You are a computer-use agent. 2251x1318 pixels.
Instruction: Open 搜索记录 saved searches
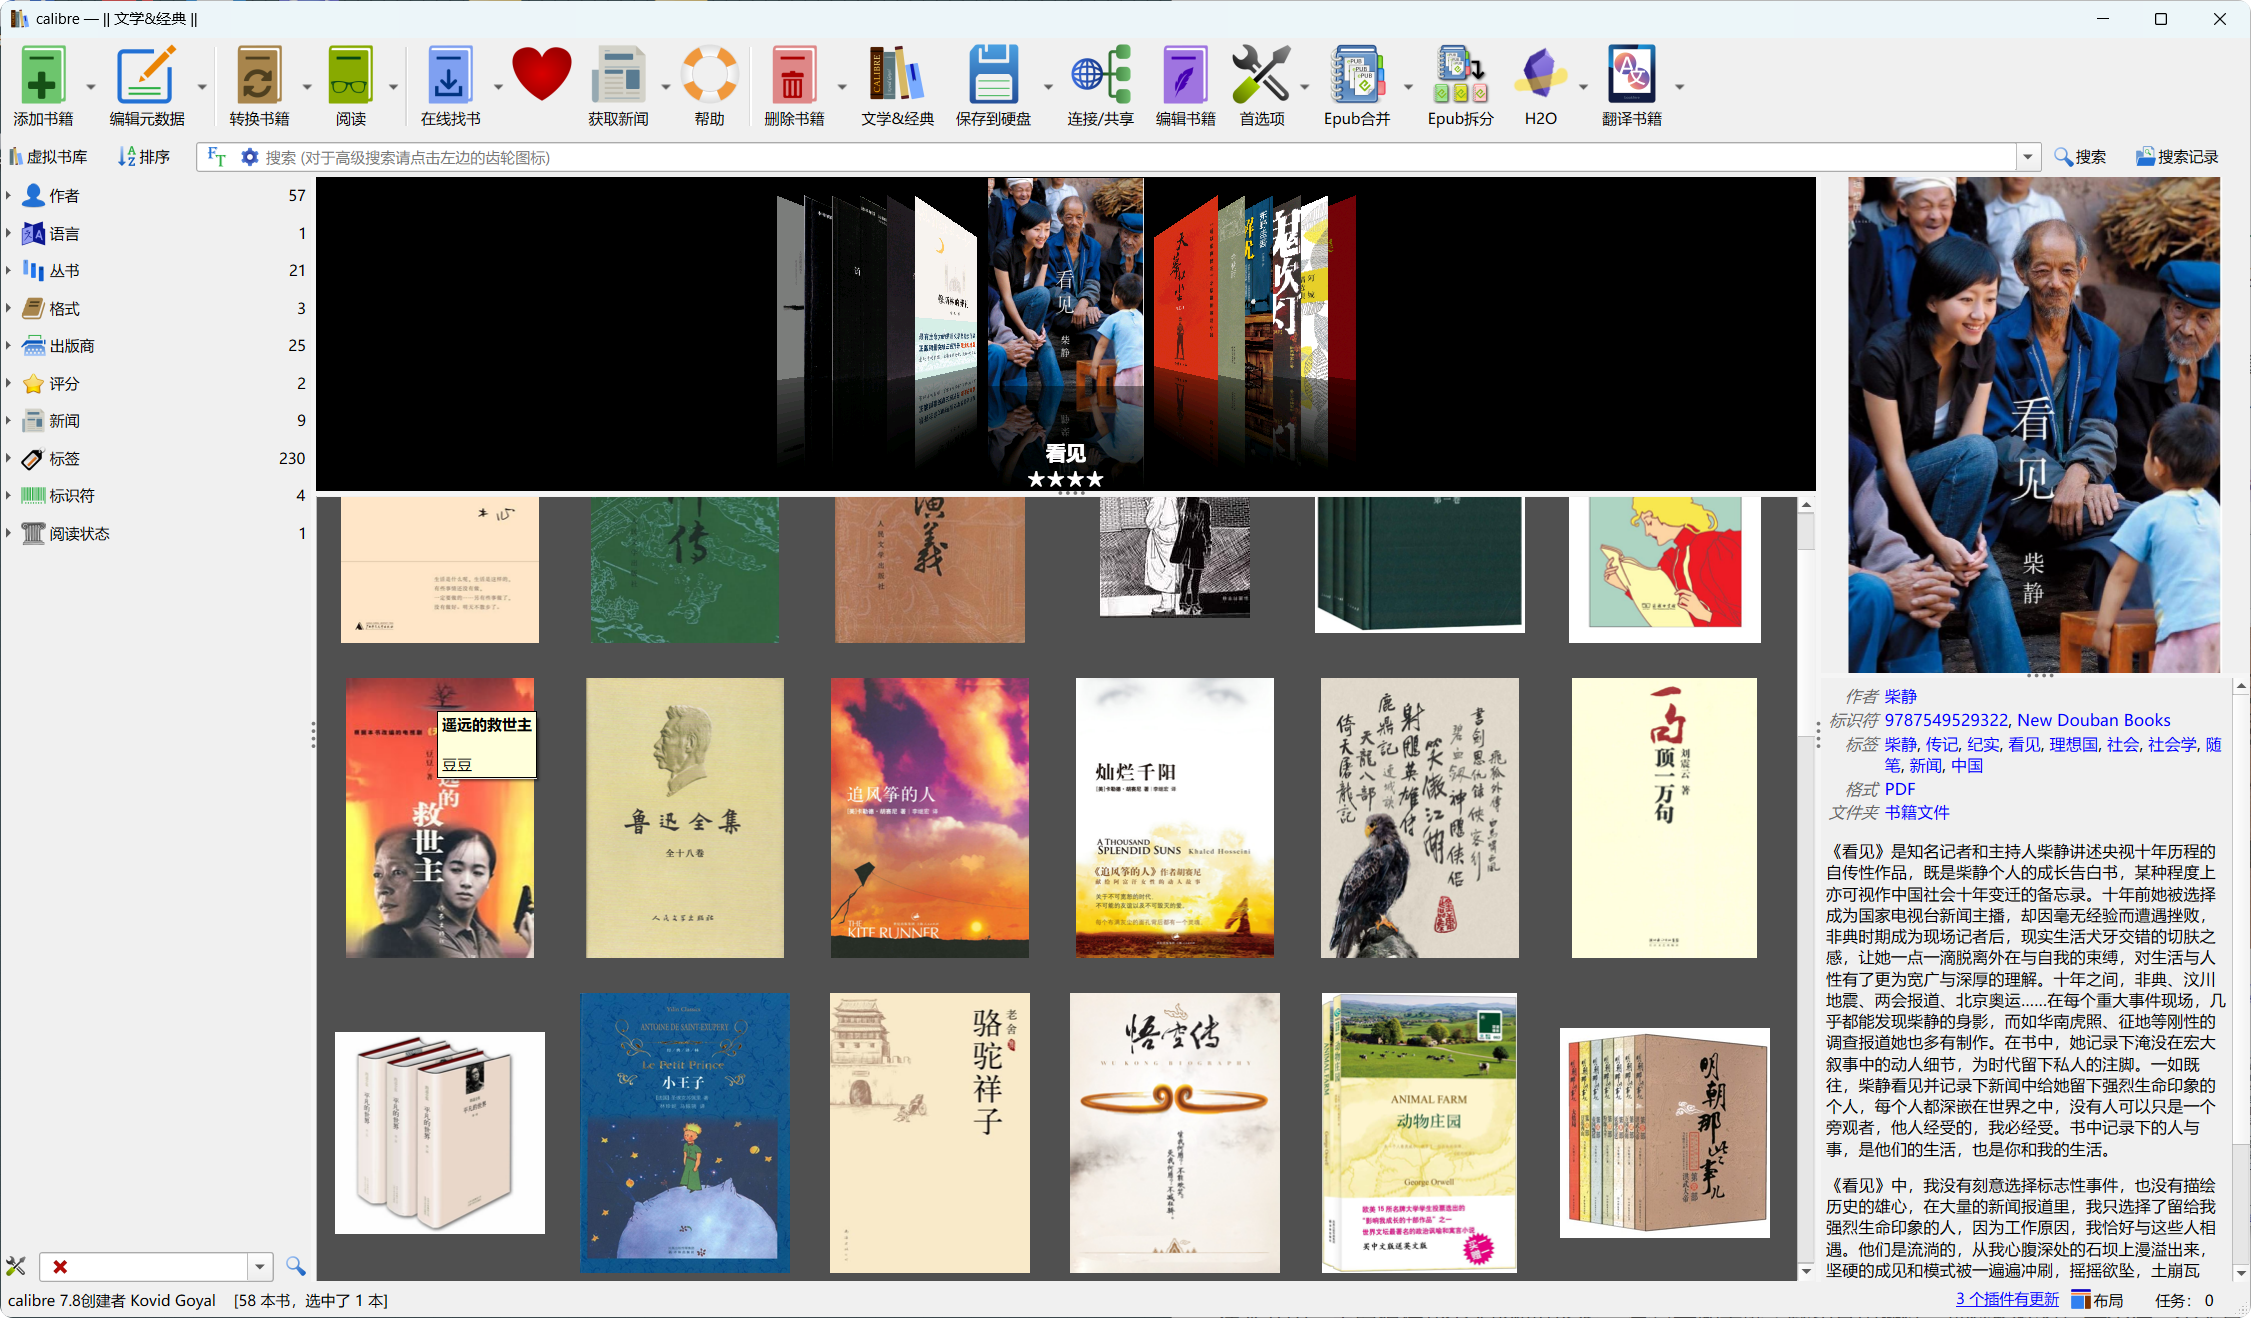2177,157
